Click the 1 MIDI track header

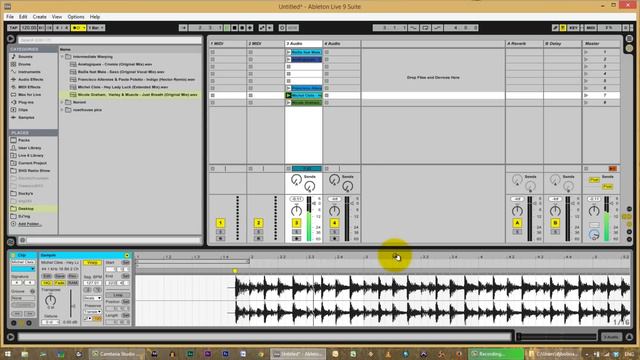click(x=227, y=43)
